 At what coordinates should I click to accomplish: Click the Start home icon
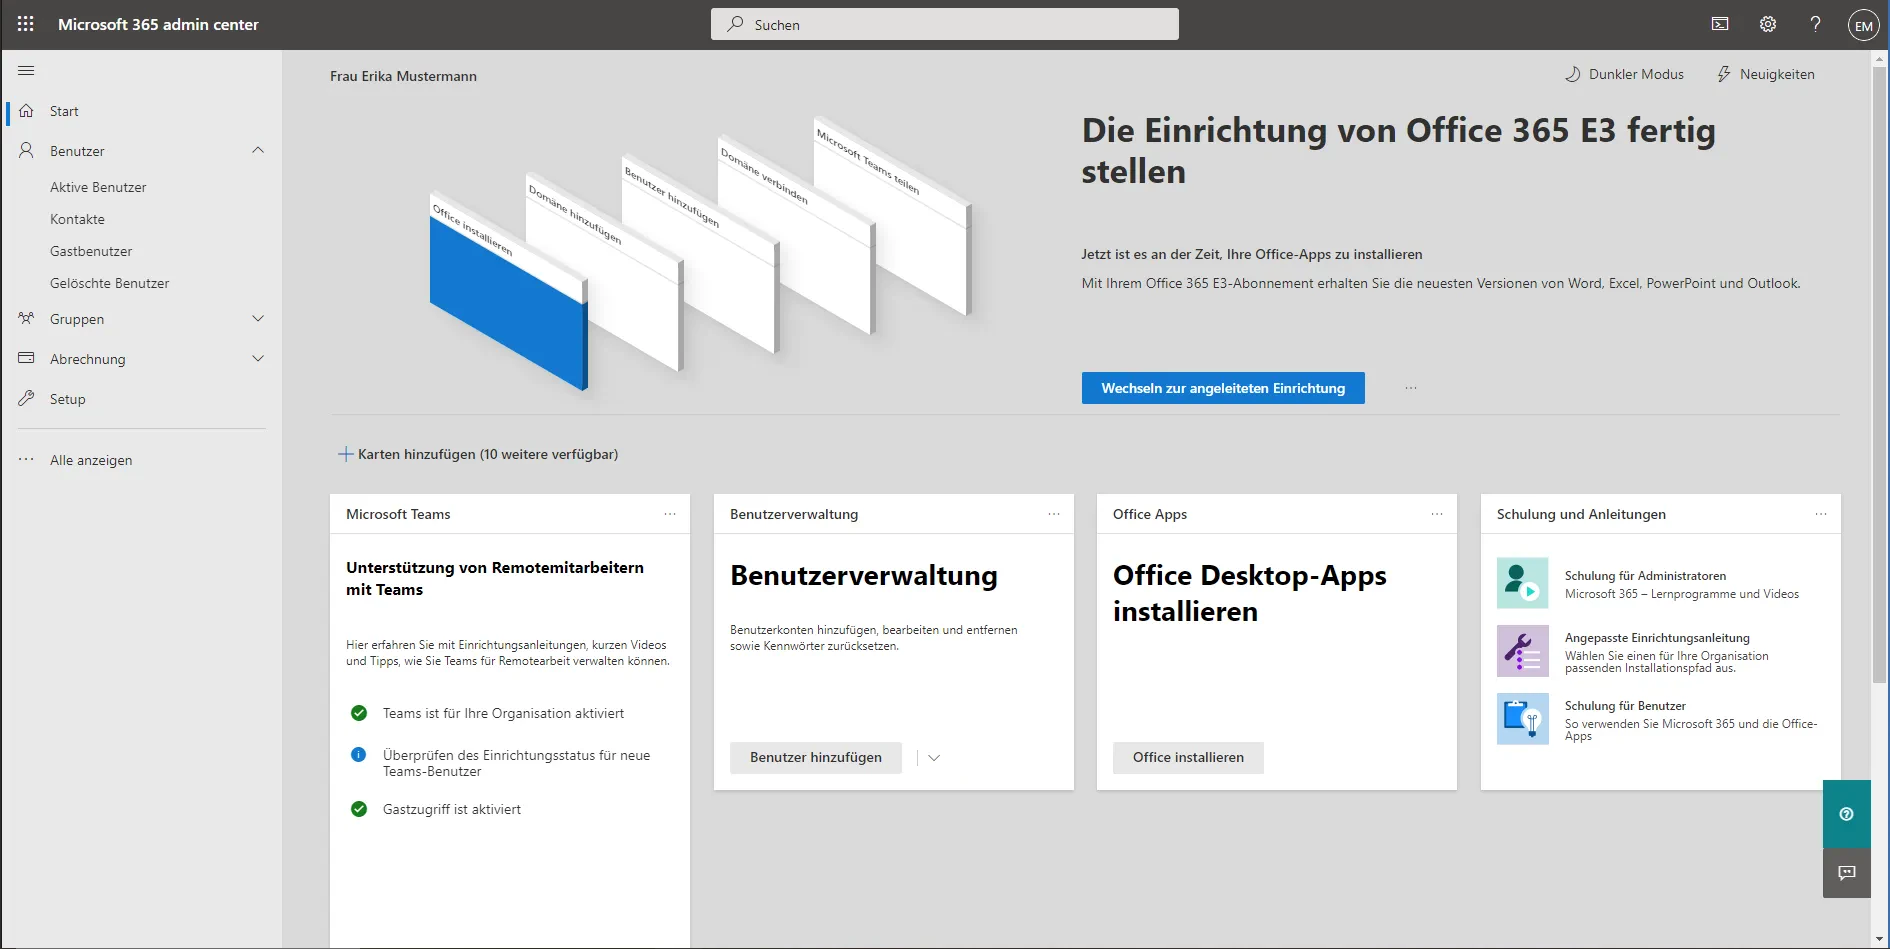pos(27,111)
